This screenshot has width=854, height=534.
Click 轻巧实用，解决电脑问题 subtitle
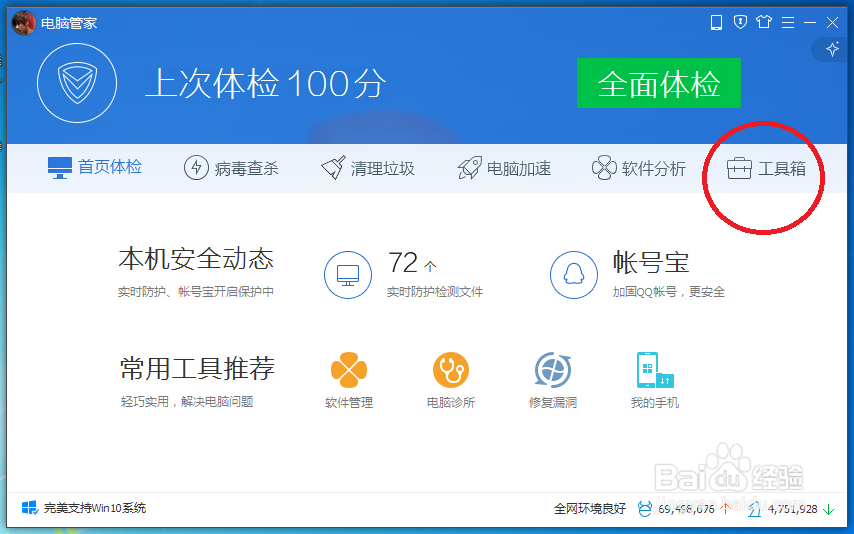187,402
